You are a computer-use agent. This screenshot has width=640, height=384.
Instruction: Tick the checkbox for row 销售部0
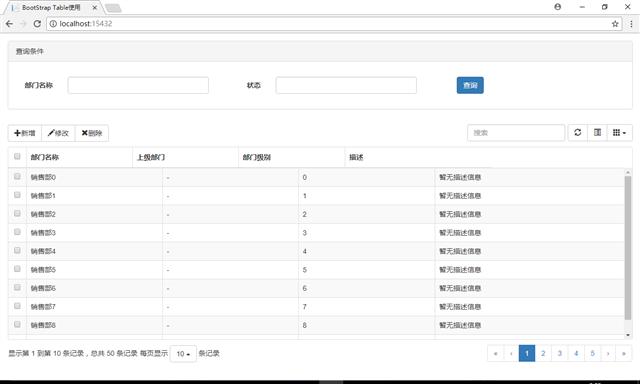coord(17,176)
